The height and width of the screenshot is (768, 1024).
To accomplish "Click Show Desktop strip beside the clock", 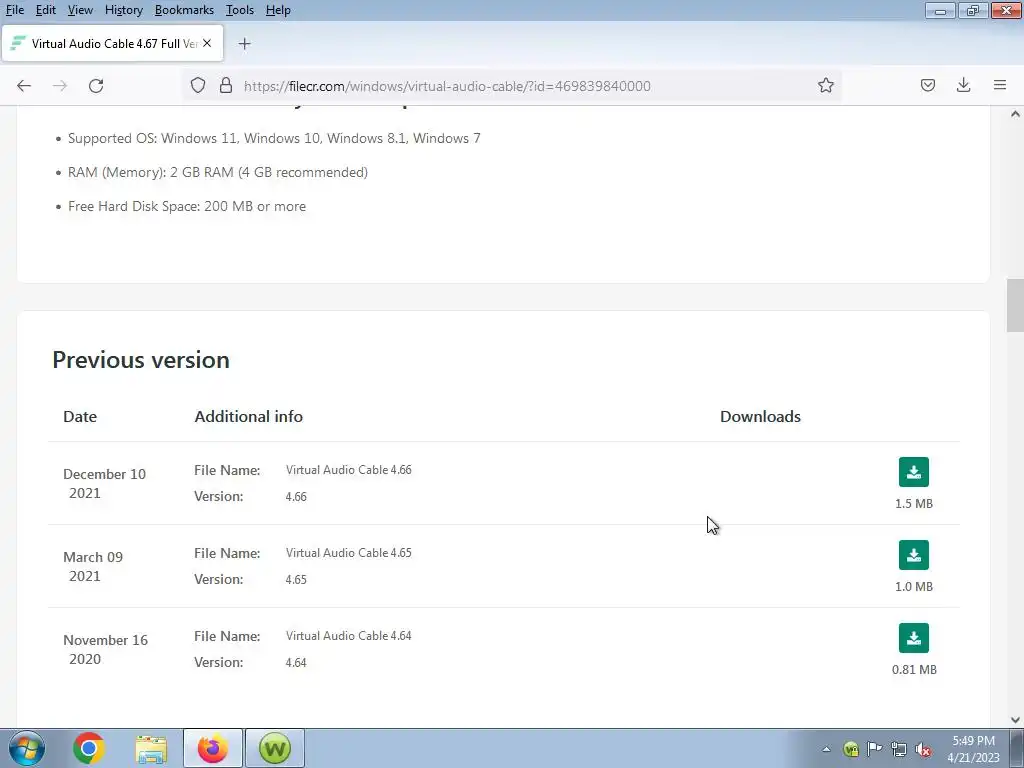I will pos(1016,749).
